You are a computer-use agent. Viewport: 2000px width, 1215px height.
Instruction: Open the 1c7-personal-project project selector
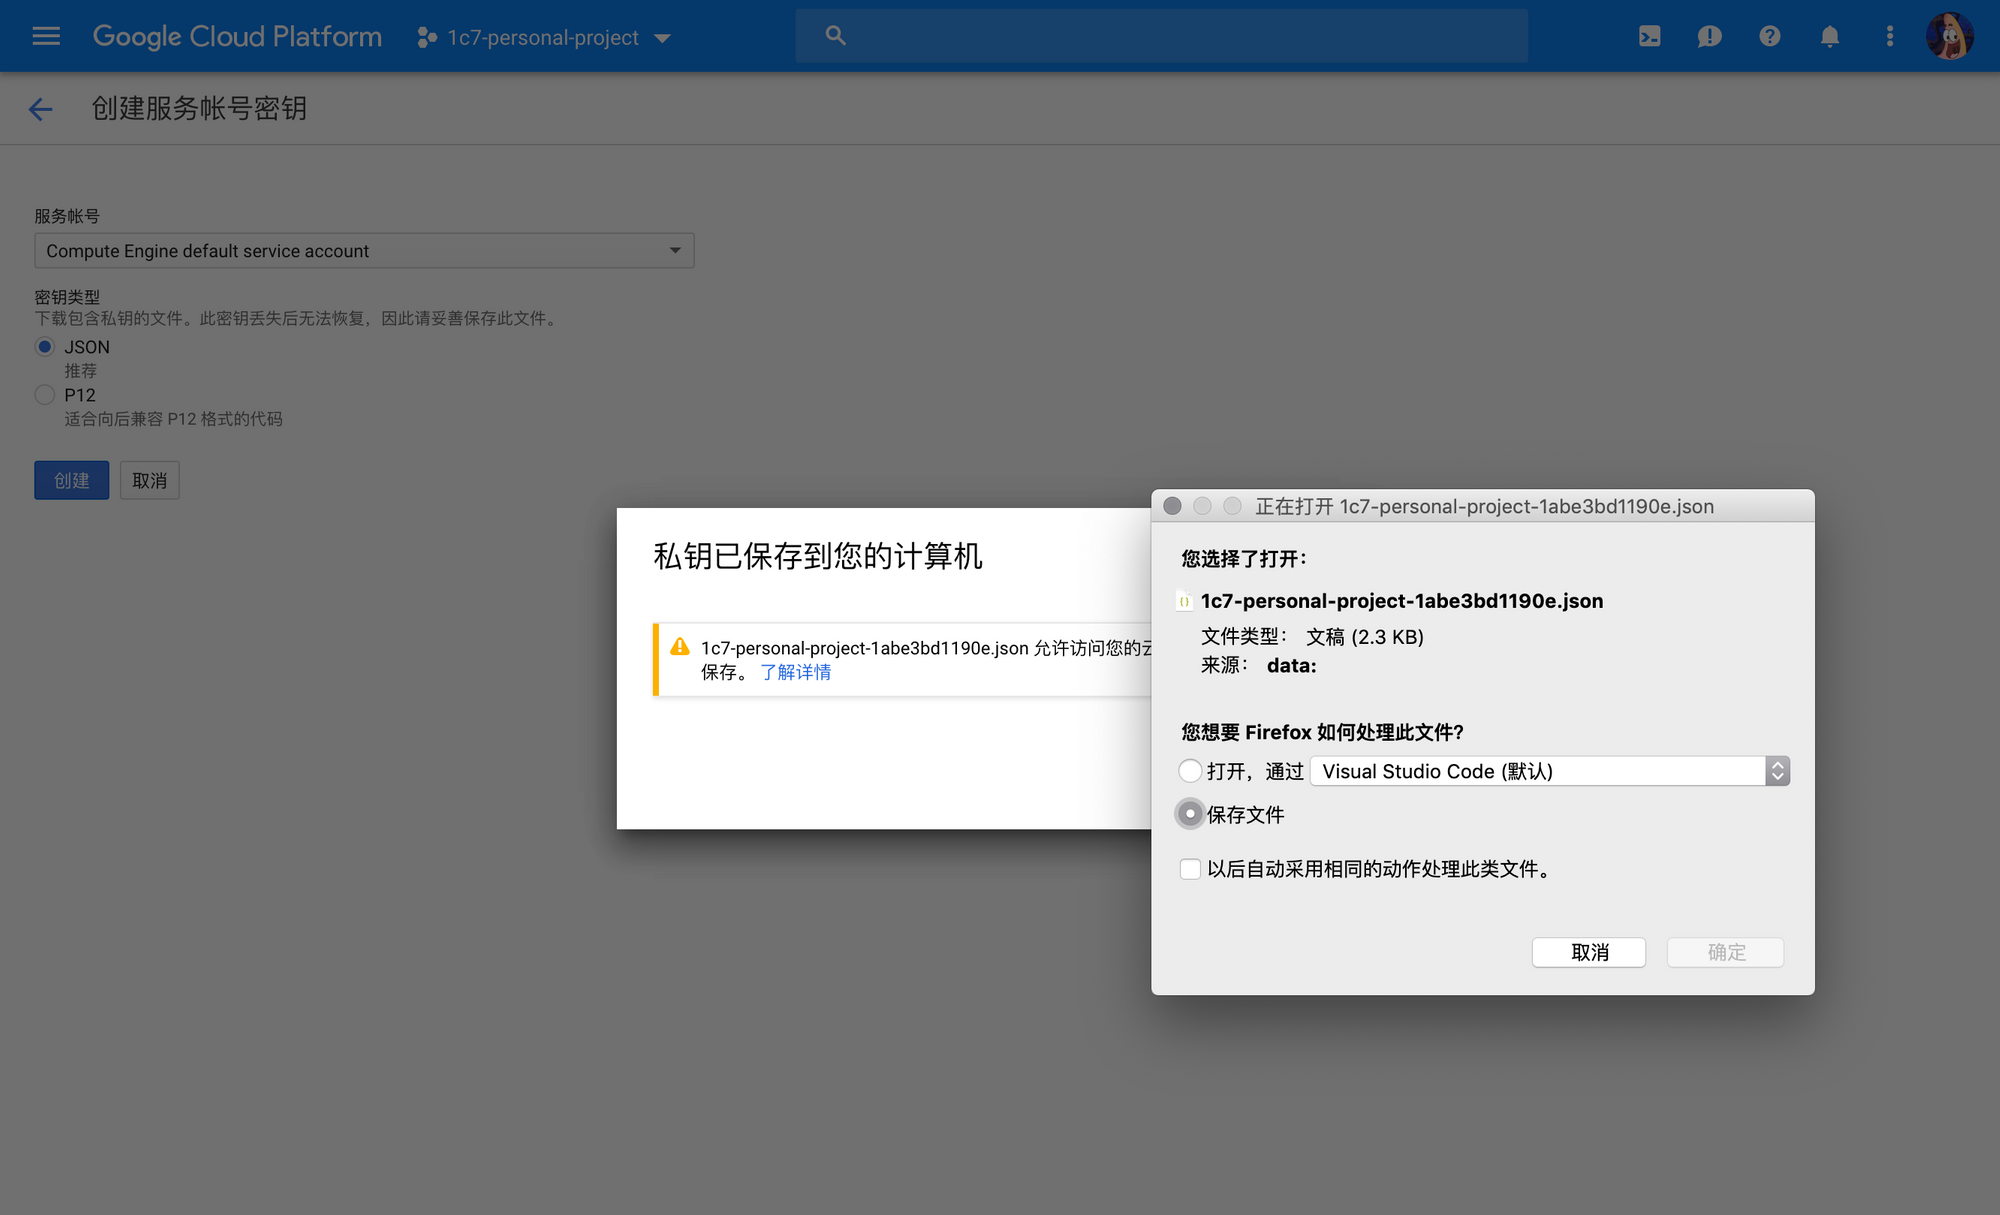point(544,38)
